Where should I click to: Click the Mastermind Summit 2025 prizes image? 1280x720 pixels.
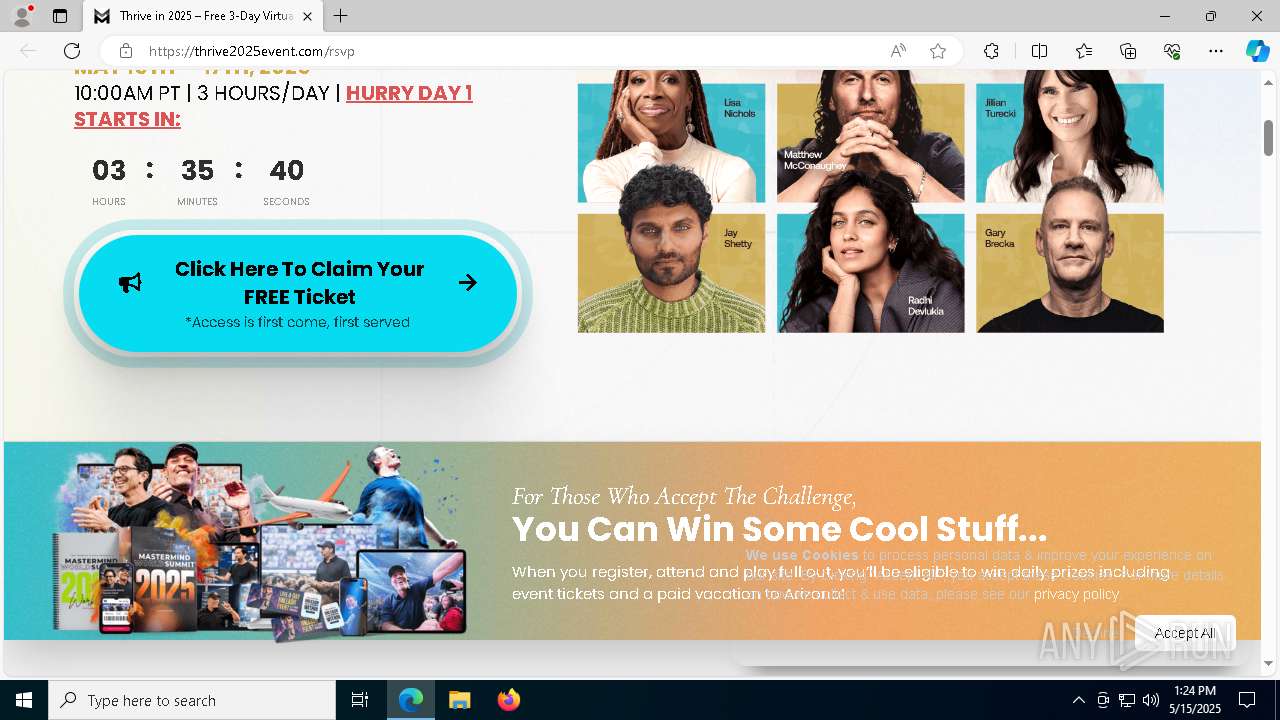(x=260, y=541)
